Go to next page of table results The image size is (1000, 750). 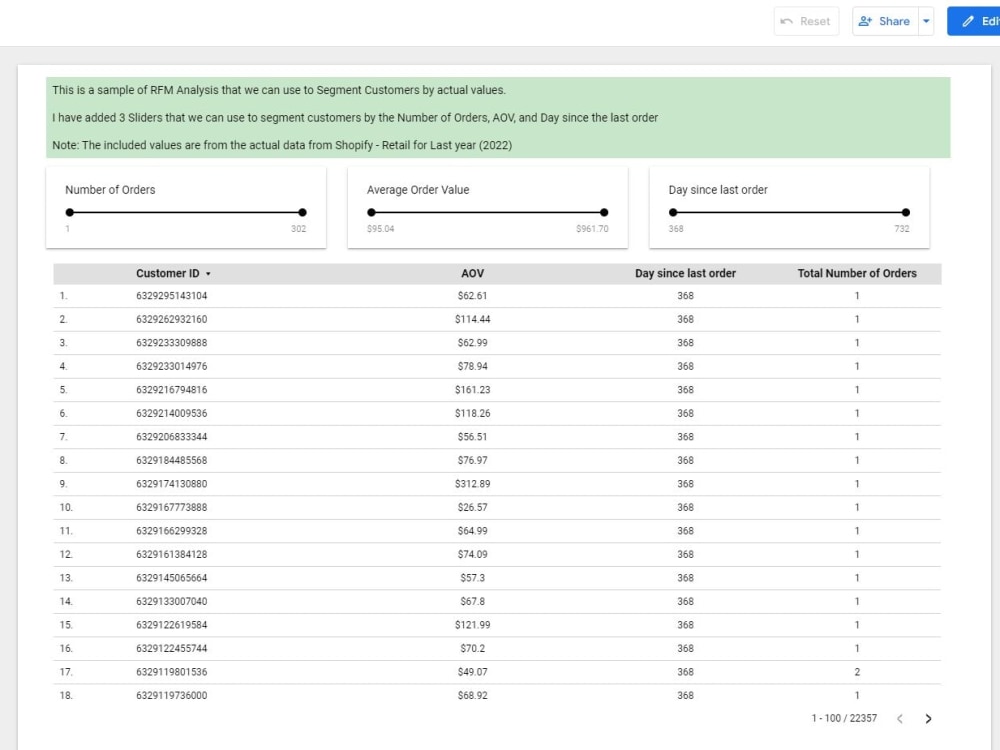(928, 719)
